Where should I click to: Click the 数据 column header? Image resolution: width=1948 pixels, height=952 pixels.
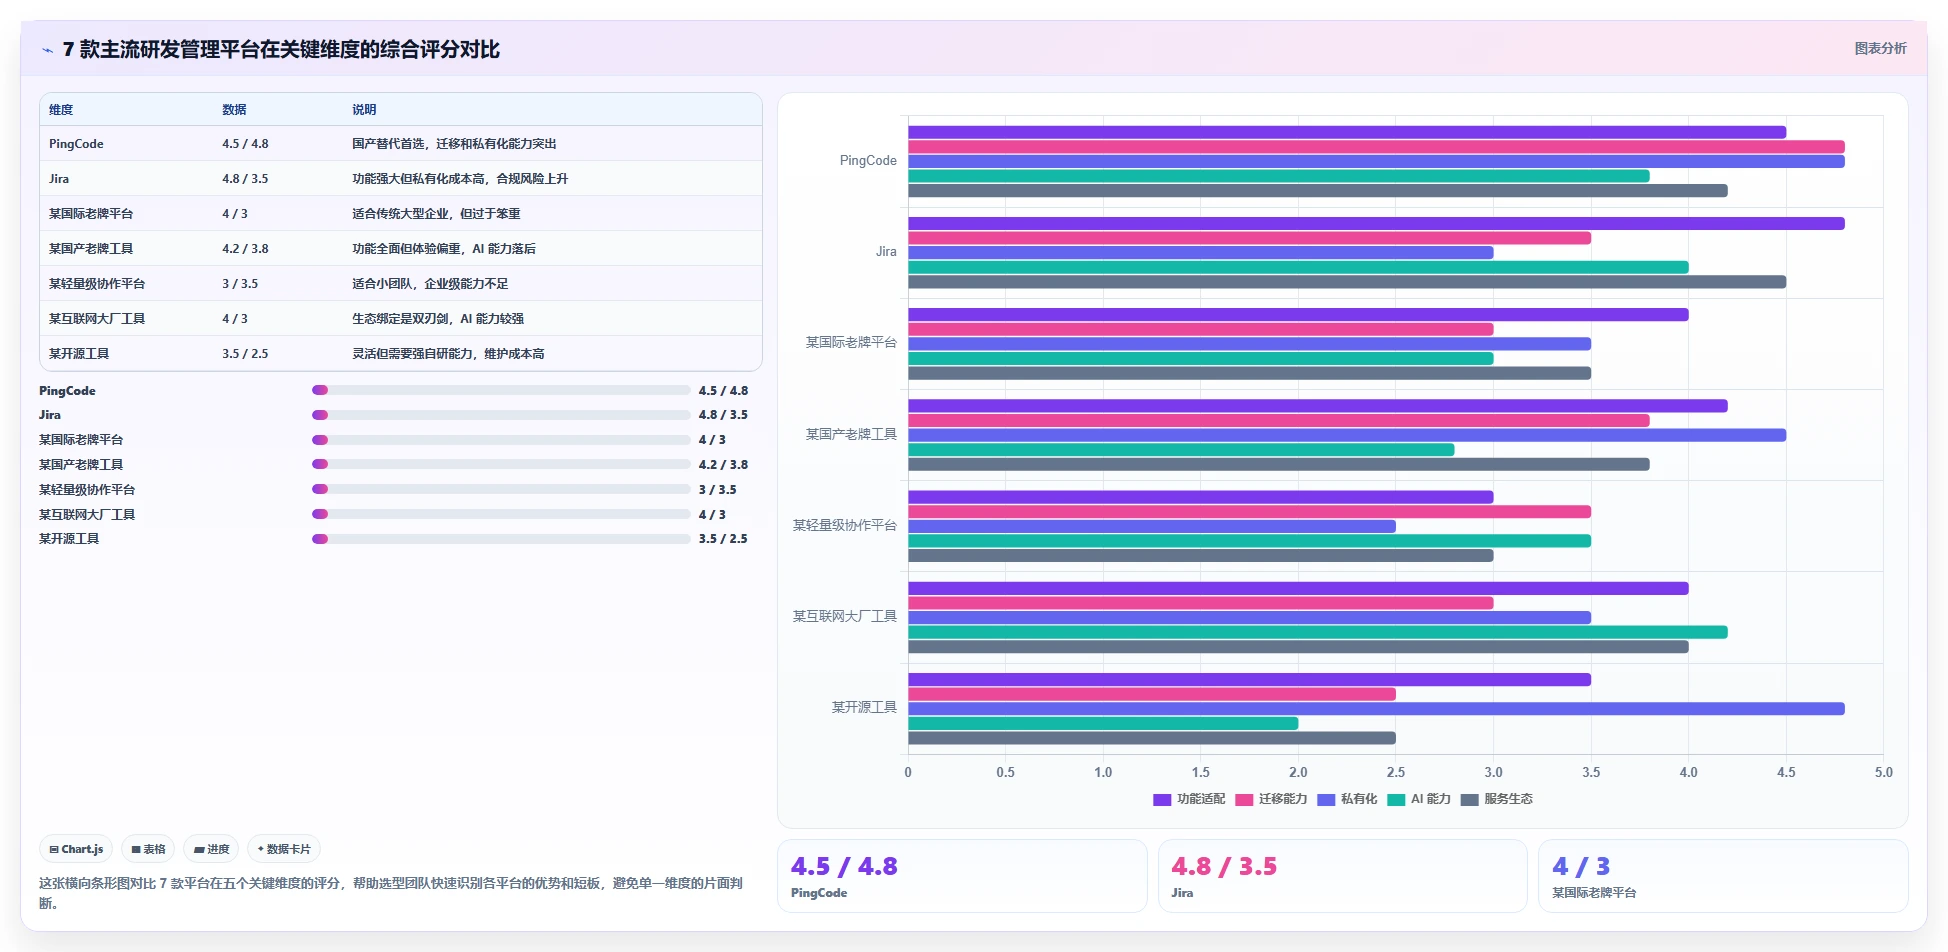(234, 110)
